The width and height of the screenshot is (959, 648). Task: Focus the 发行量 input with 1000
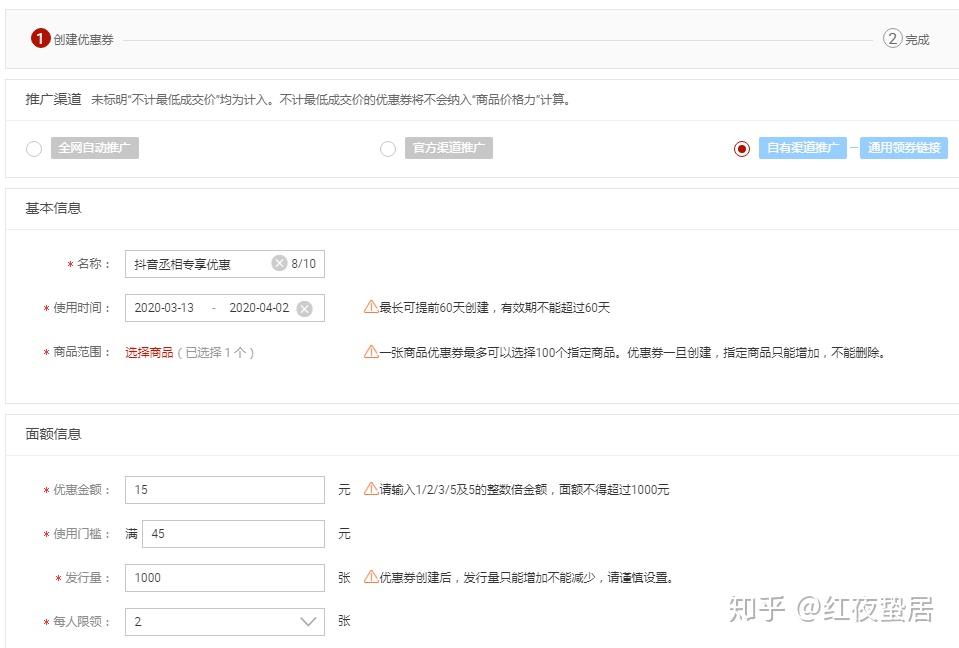point(224,578)
